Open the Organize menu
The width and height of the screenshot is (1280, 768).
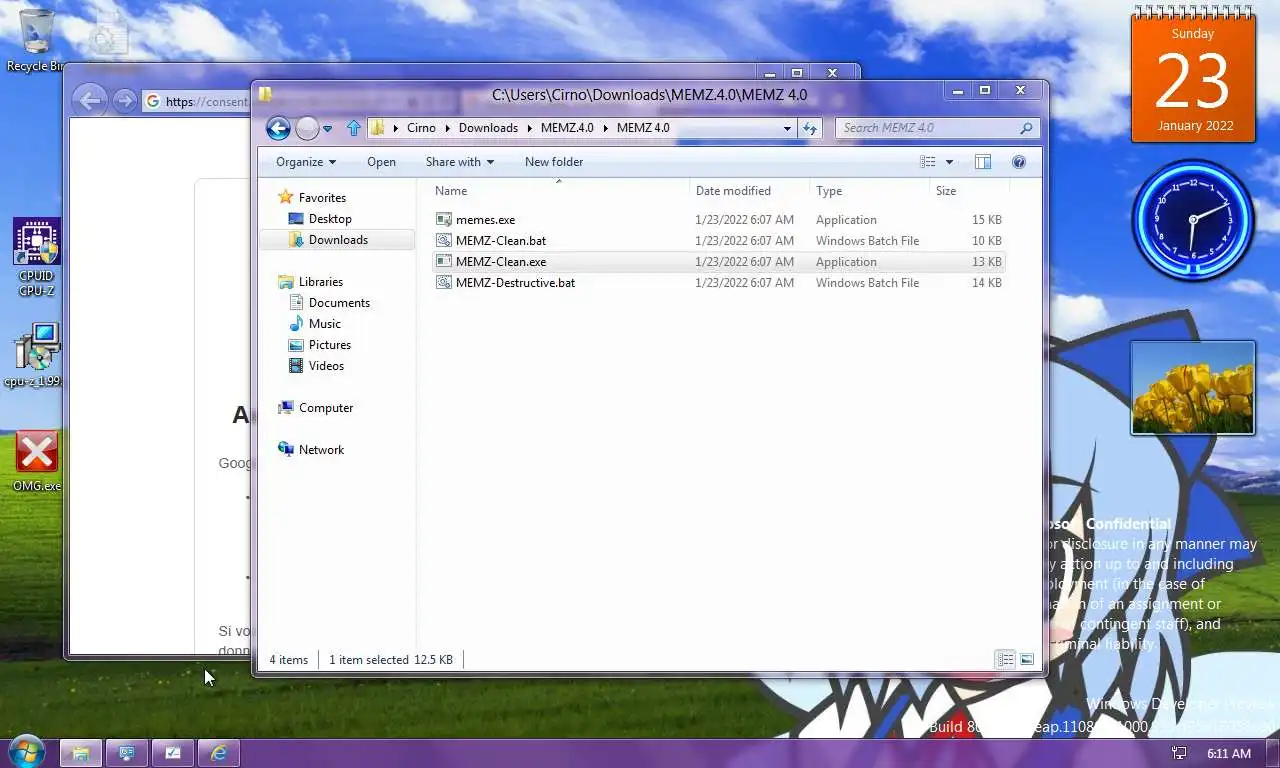(306, 162)
